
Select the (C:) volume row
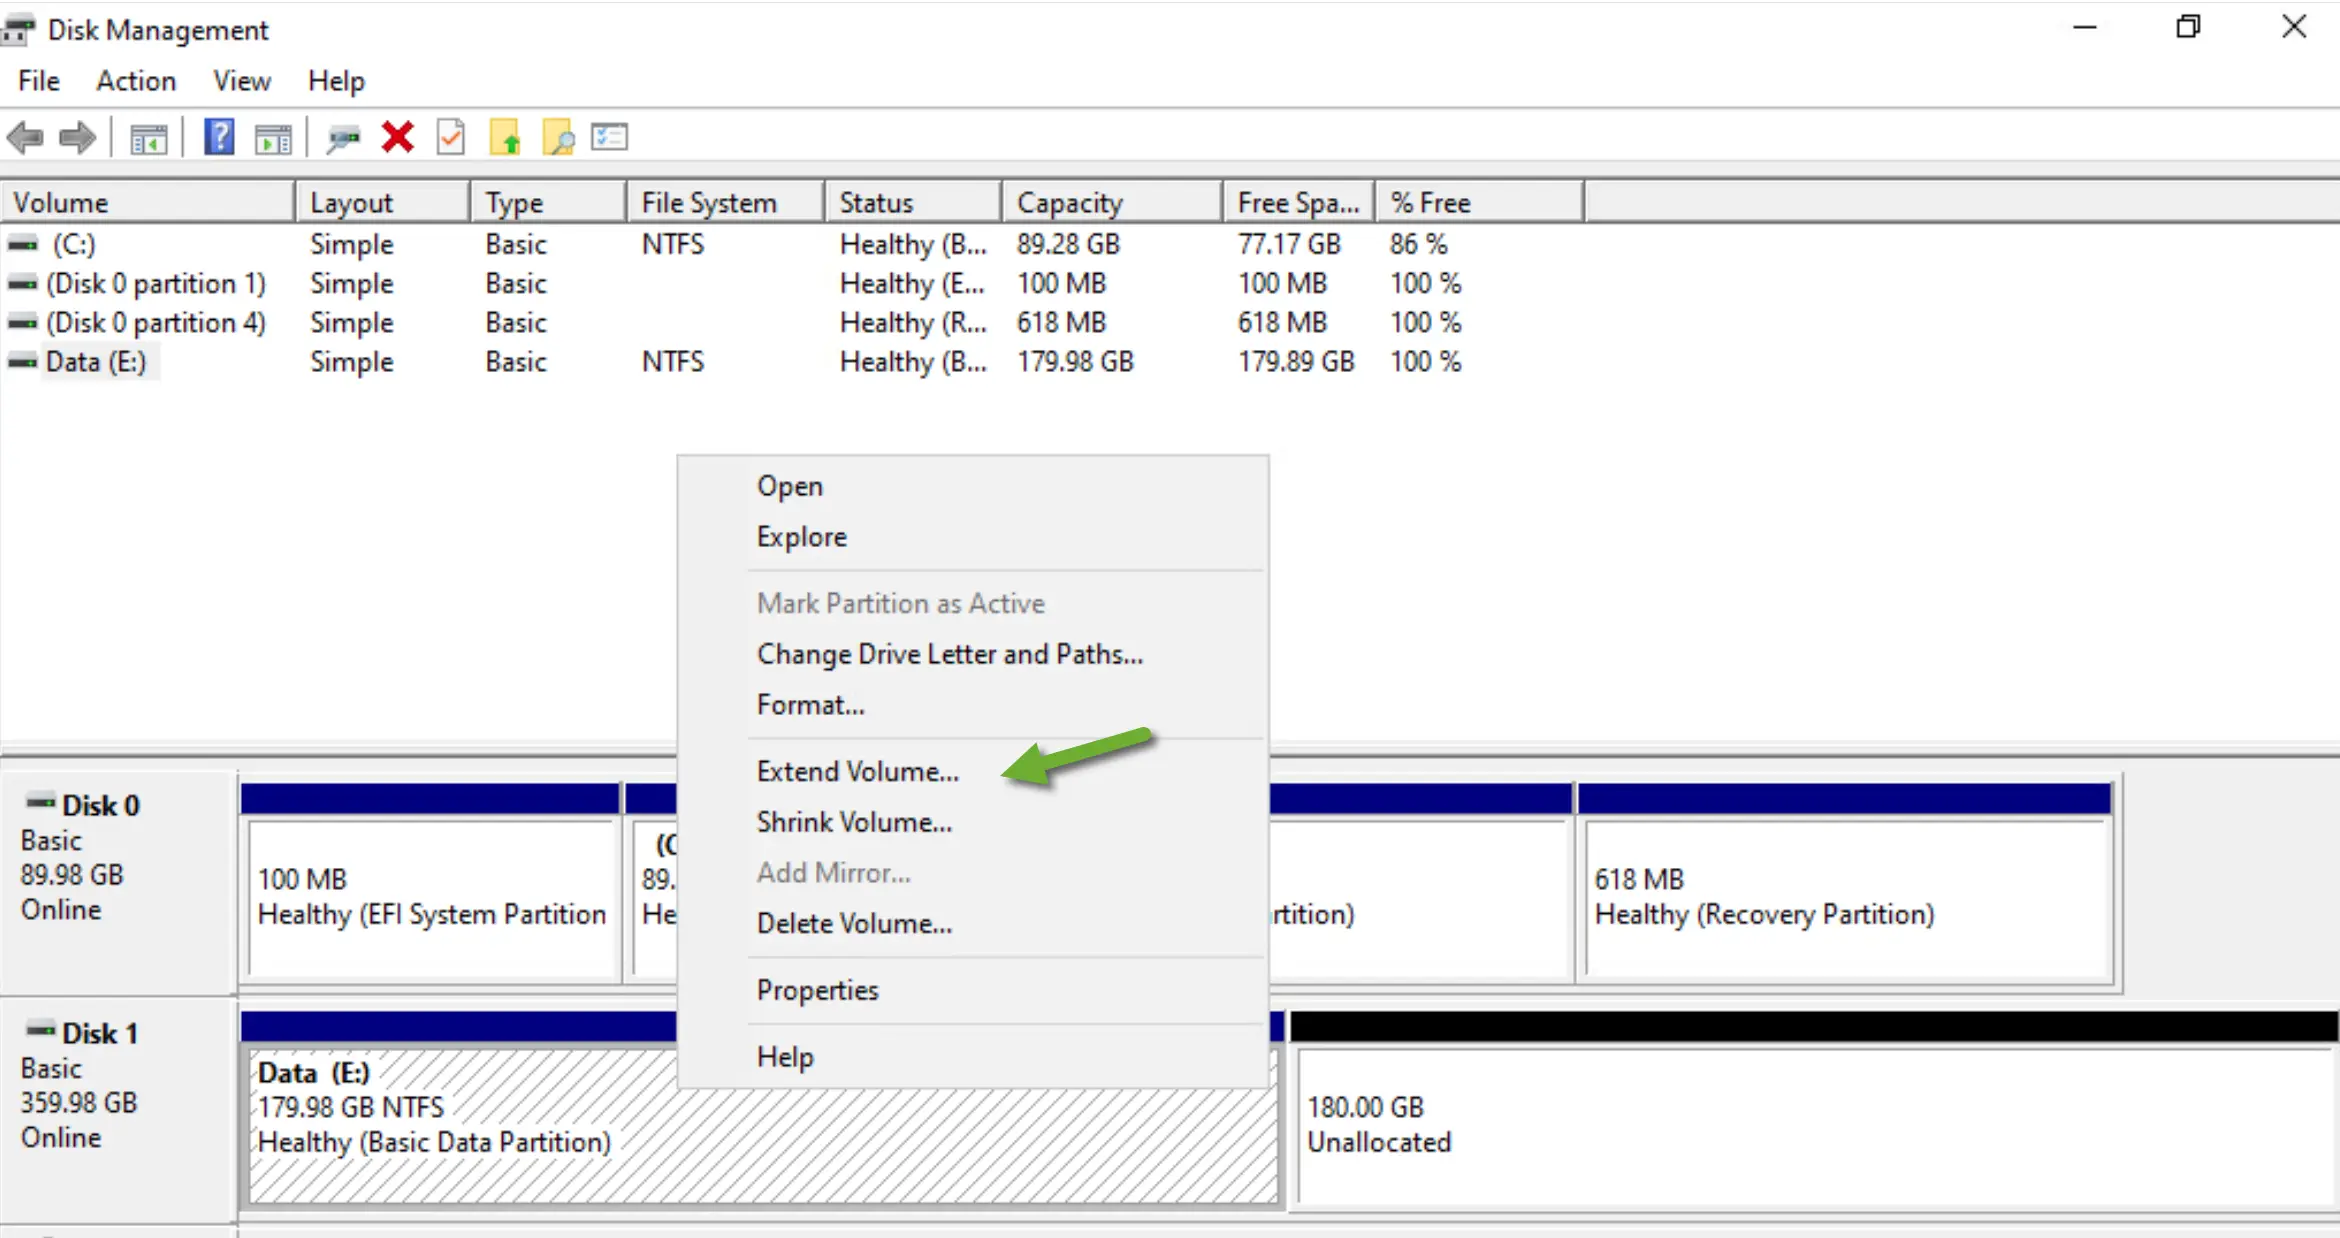[74, 244]
